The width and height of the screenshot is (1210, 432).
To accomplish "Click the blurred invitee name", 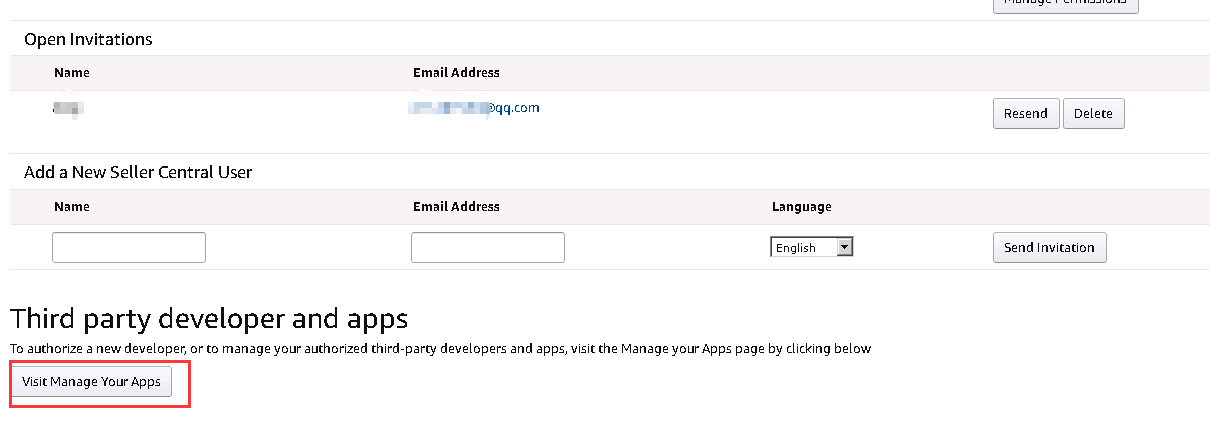I will 68,108.
